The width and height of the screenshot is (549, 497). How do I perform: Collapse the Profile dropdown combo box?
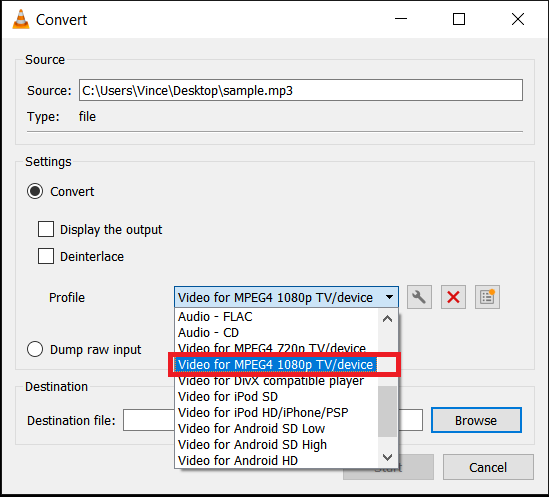click(x=286, y=297)
